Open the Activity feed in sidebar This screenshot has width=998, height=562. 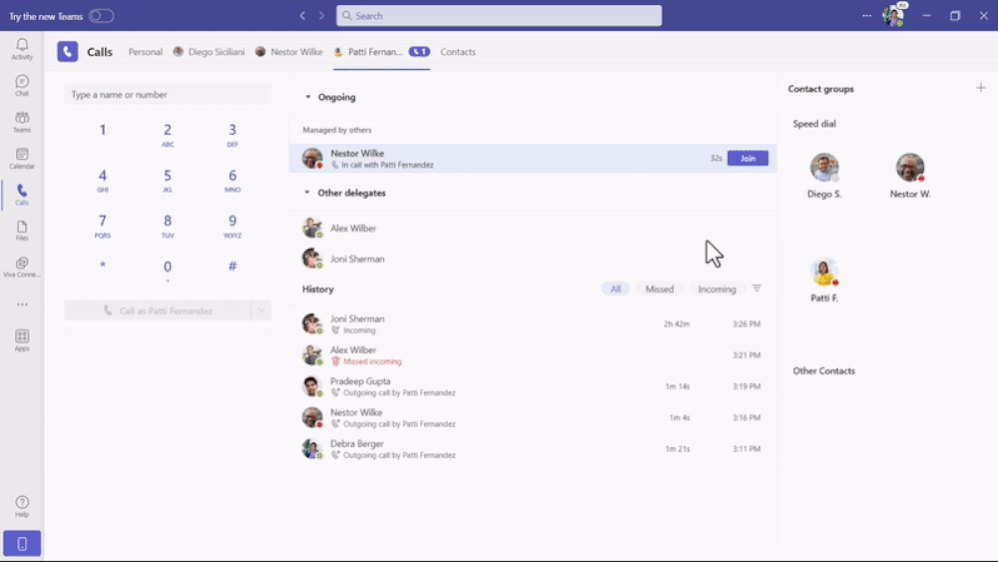[x=22, y=49]
